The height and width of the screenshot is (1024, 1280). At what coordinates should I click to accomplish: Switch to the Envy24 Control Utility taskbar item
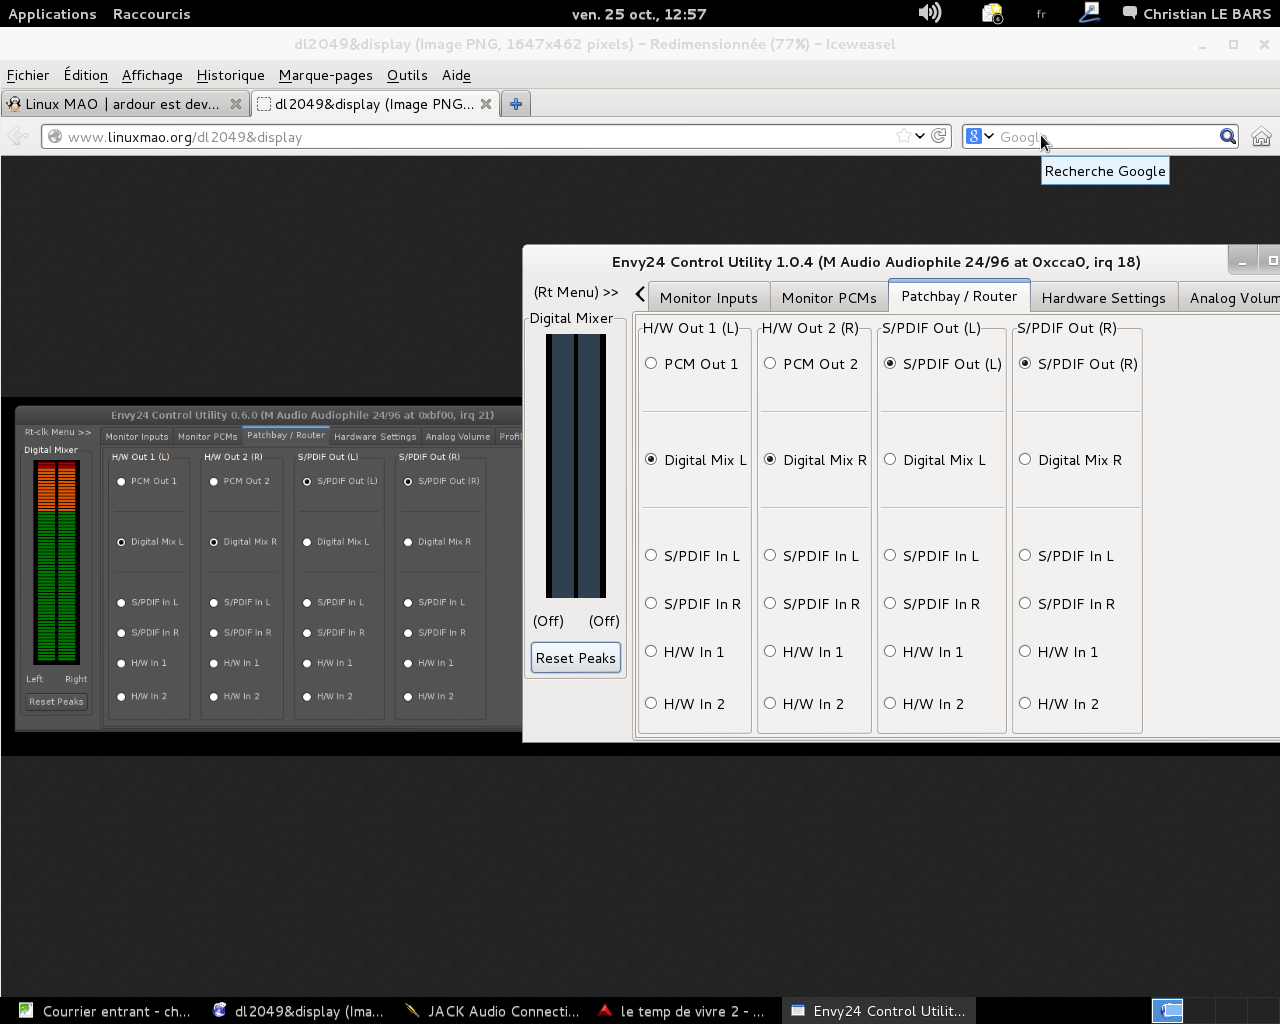tap(878, 1011)
